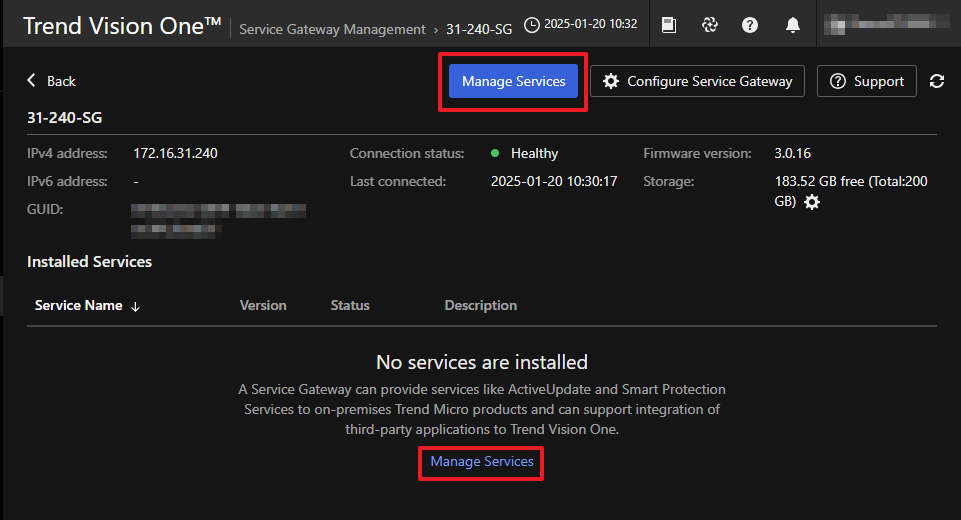Click the swirl assistant icon in top bar
Image resolution: width=961 pixels, height=520 pixels.
(710, 25)
